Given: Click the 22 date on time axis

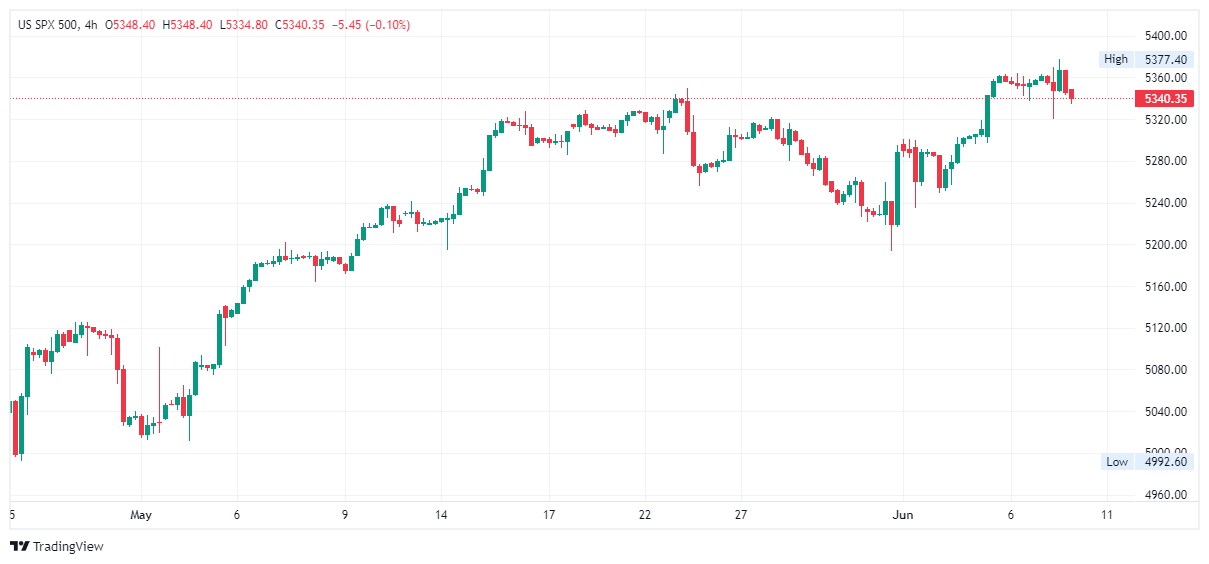Looking at the screenshot, I should pos(645,515).
